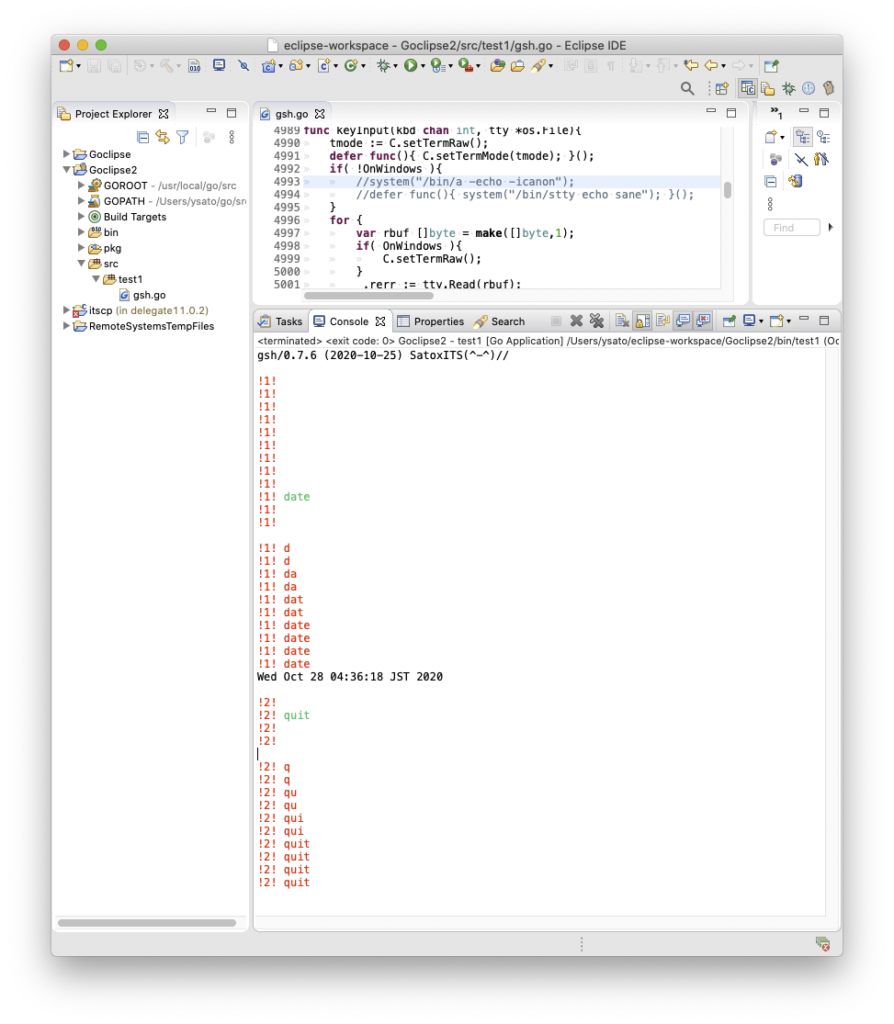Viewport: 894px width, 1024px height.
Task: Click the toolbar search magnifier icon
Action: point(687,89)
